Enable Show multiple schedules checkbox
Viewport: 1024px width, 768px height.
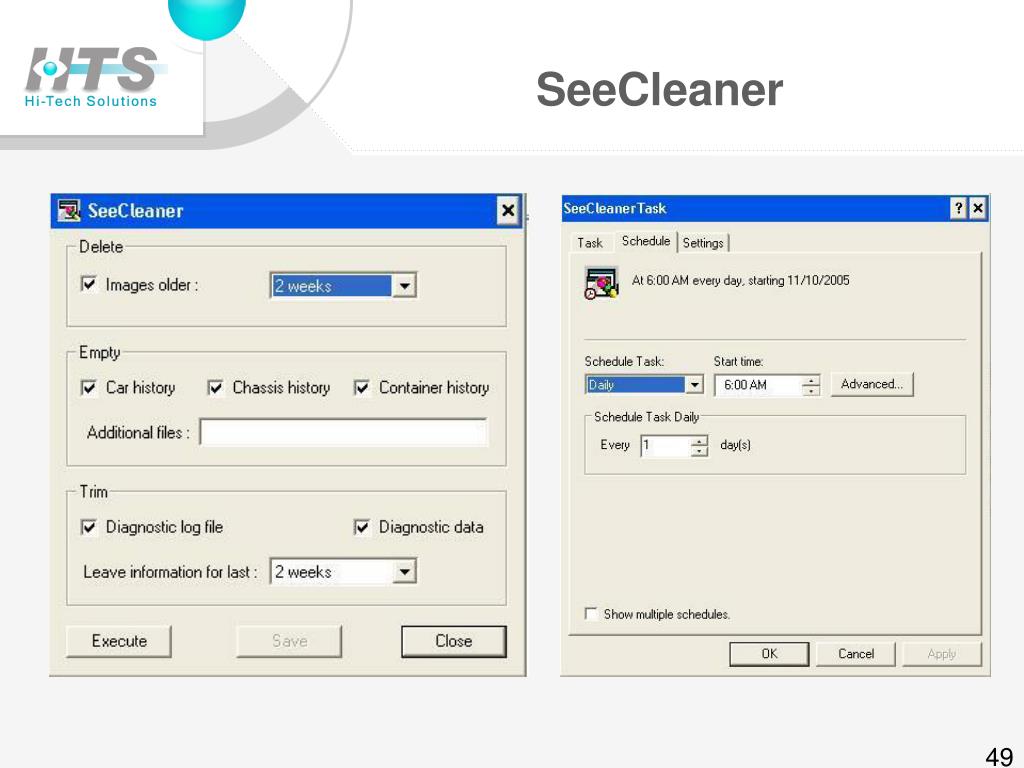pos(591,614)
